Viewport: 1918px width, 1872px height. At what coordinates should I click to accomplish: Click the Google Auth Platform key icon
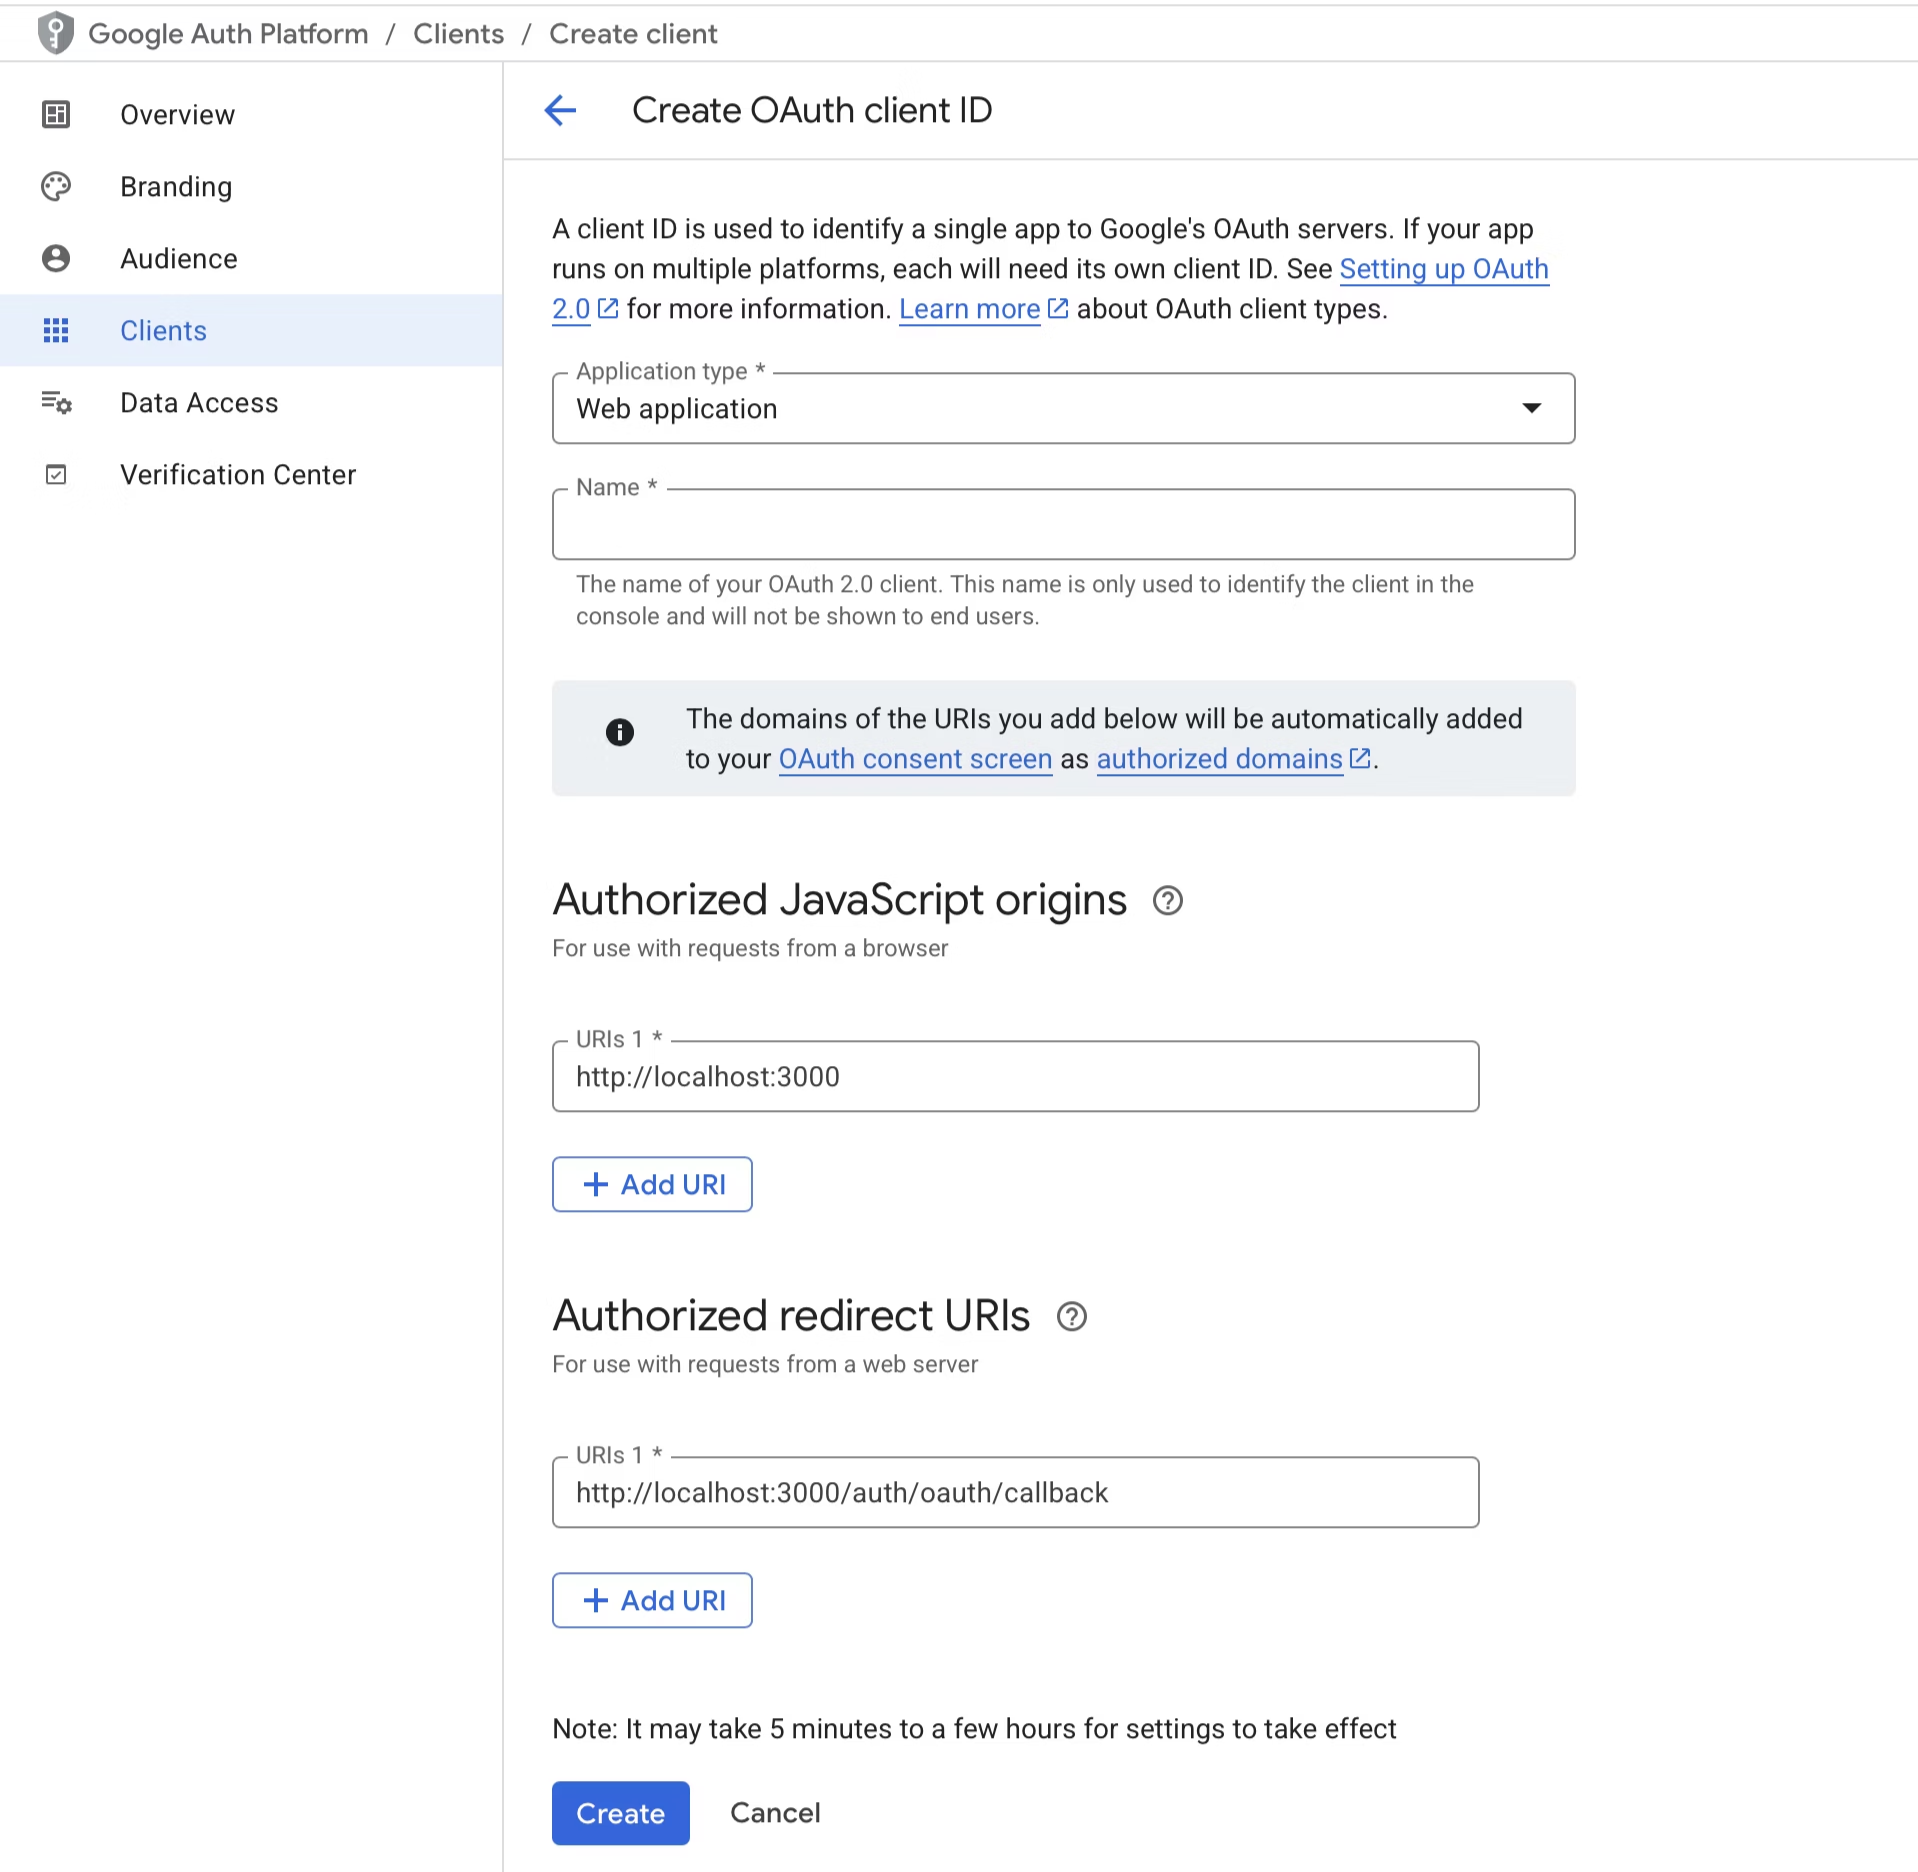click(56, 33)
